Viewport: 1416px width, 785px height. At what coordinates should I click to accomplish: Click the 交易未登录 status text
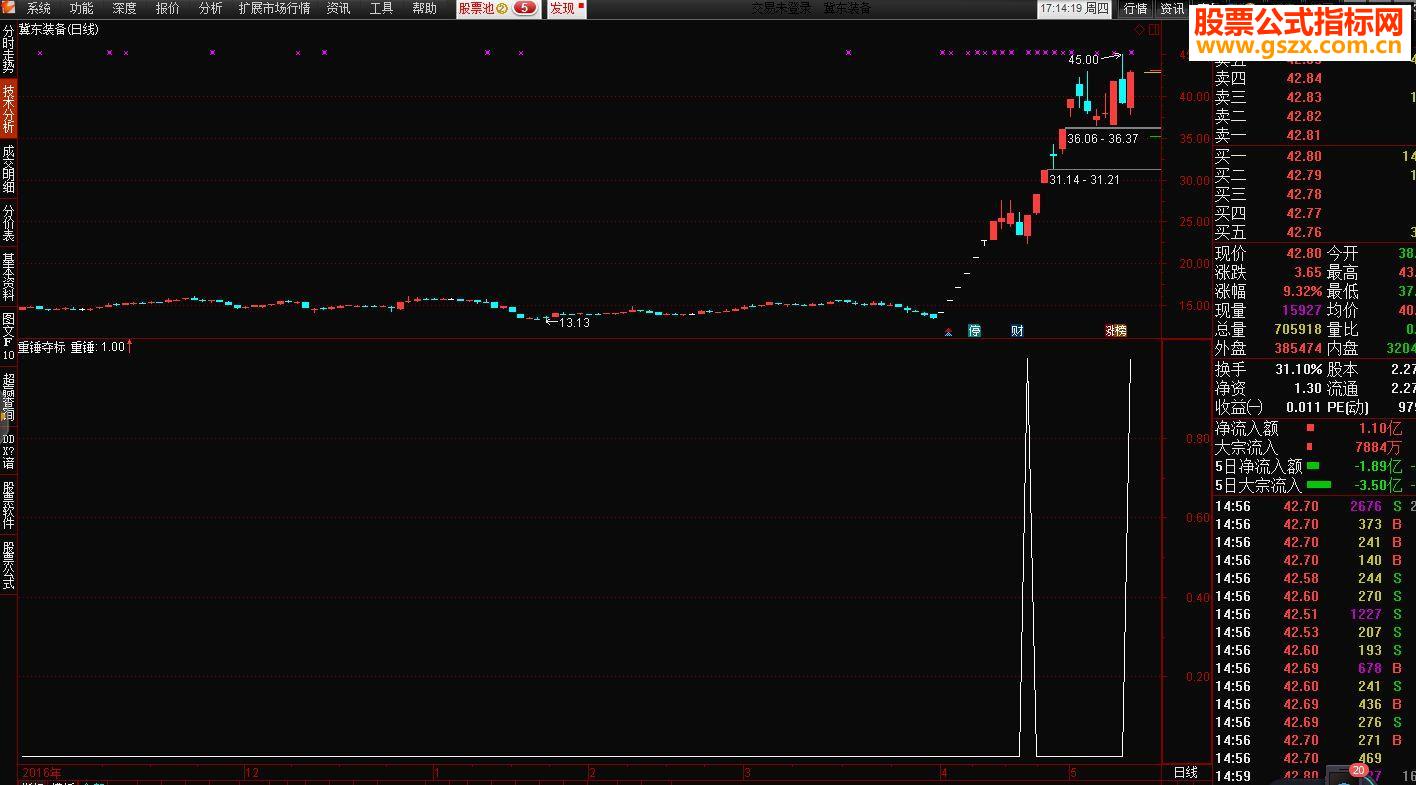783,8
